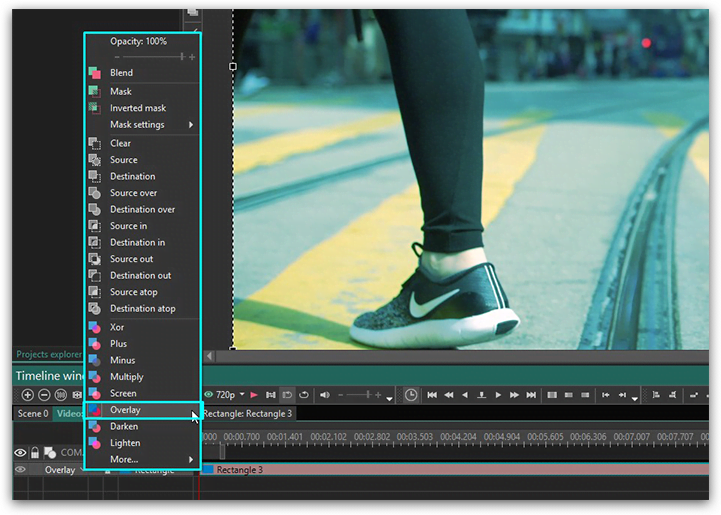The image size is (721, 515).
Task: Adjust the preview volume slider
Action: pyautogui.click(x=360, y=395)
